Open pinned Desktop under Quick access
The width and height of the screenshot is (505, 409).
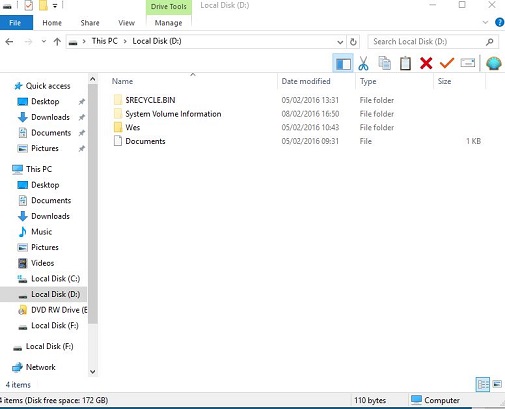(45, 101)
